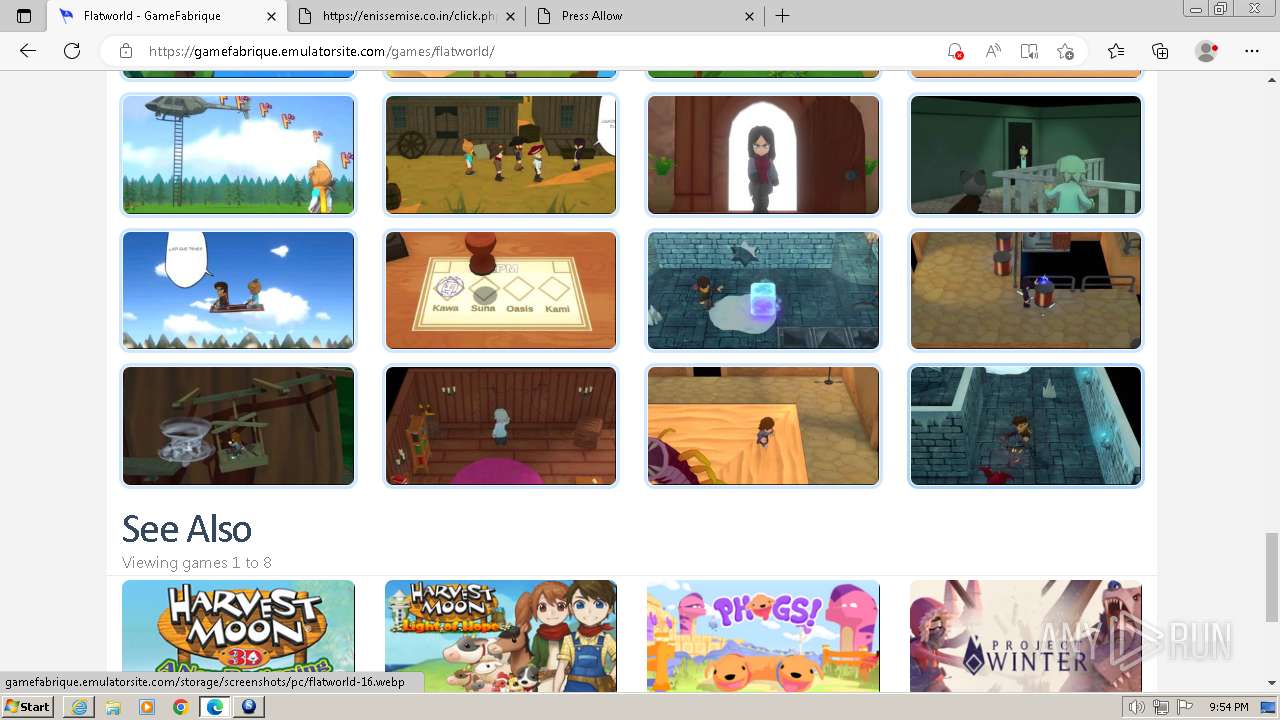This screenshot has width=1280, height=720.
Task: Open the Kawa Suna Oasis Kami screenshot
Action: click(501, 290)
